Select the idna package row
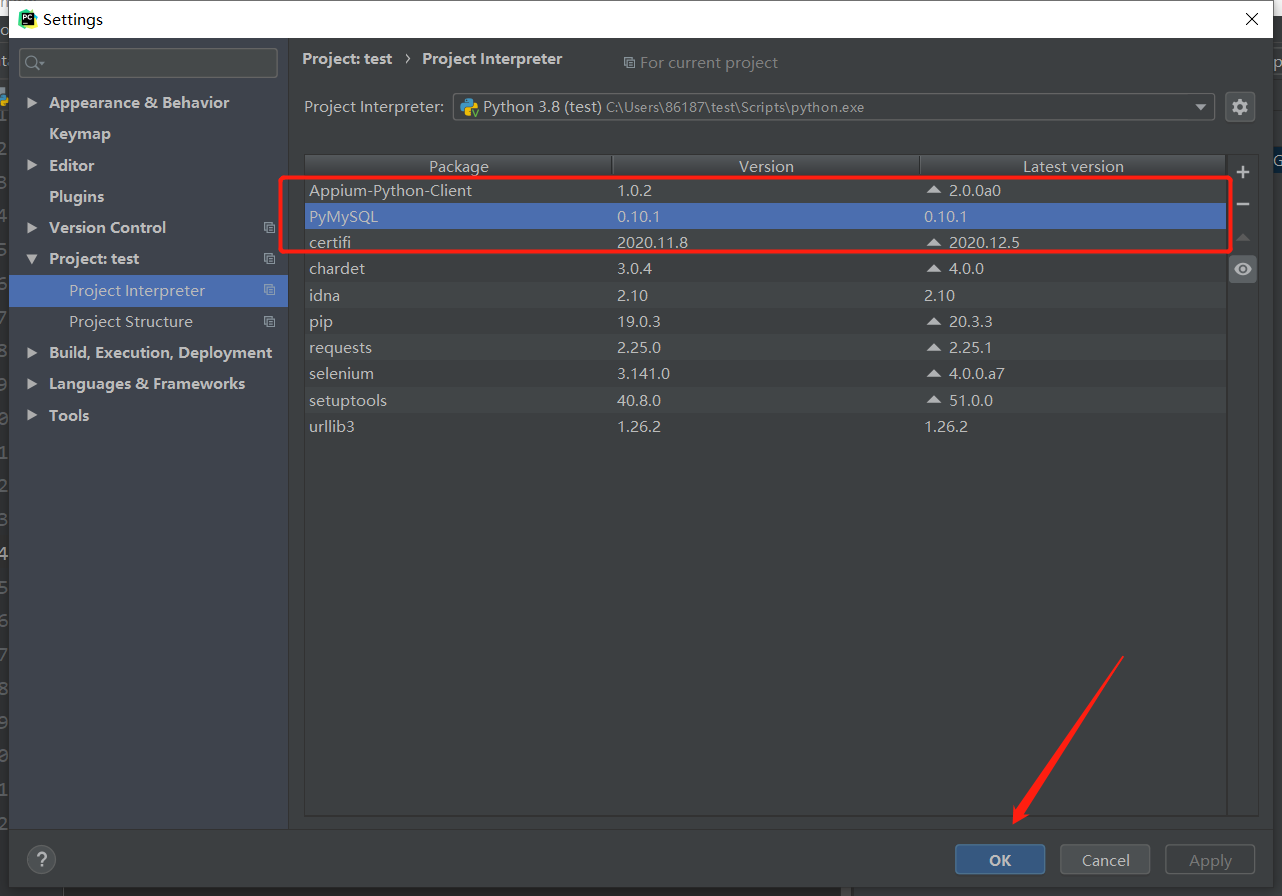The height and width of the screenshot is (896, 1282). pos(766,295)
